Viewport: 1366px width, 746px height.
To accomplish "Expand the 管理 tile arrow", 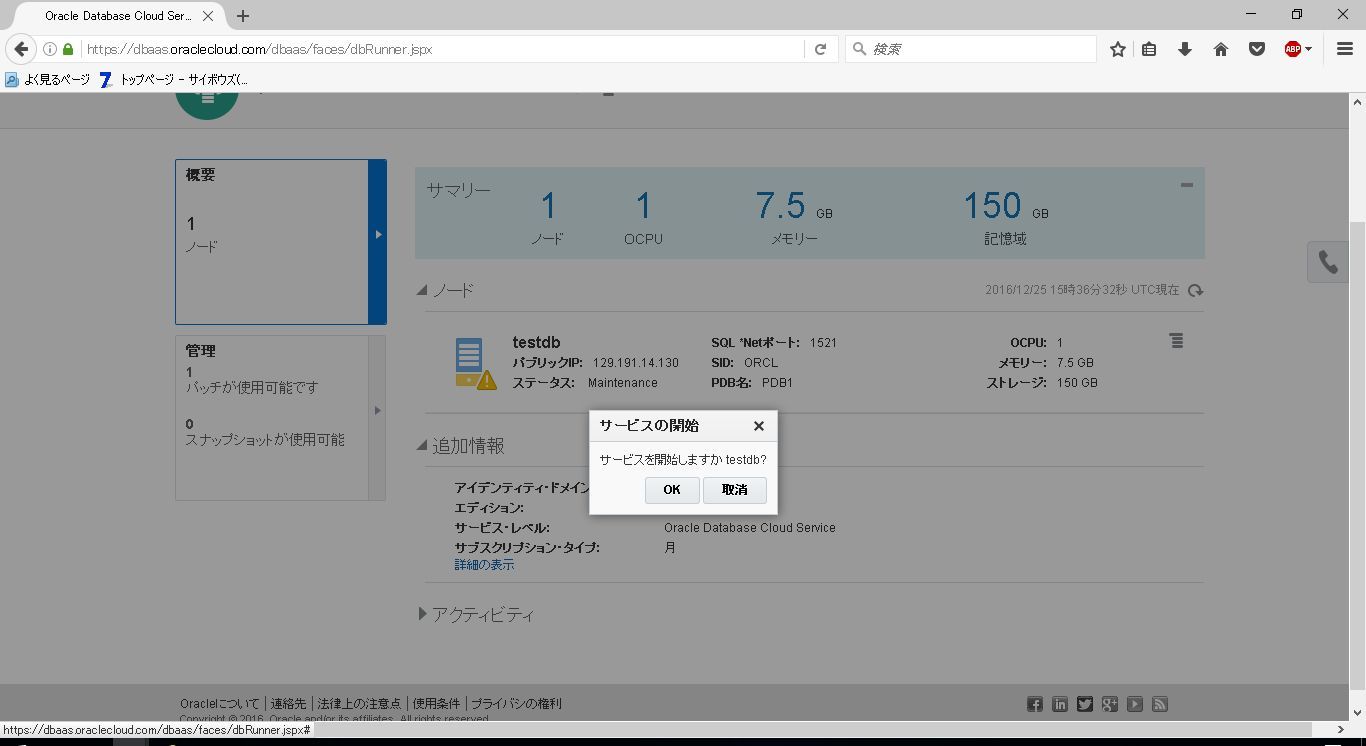I will (377, 410).
